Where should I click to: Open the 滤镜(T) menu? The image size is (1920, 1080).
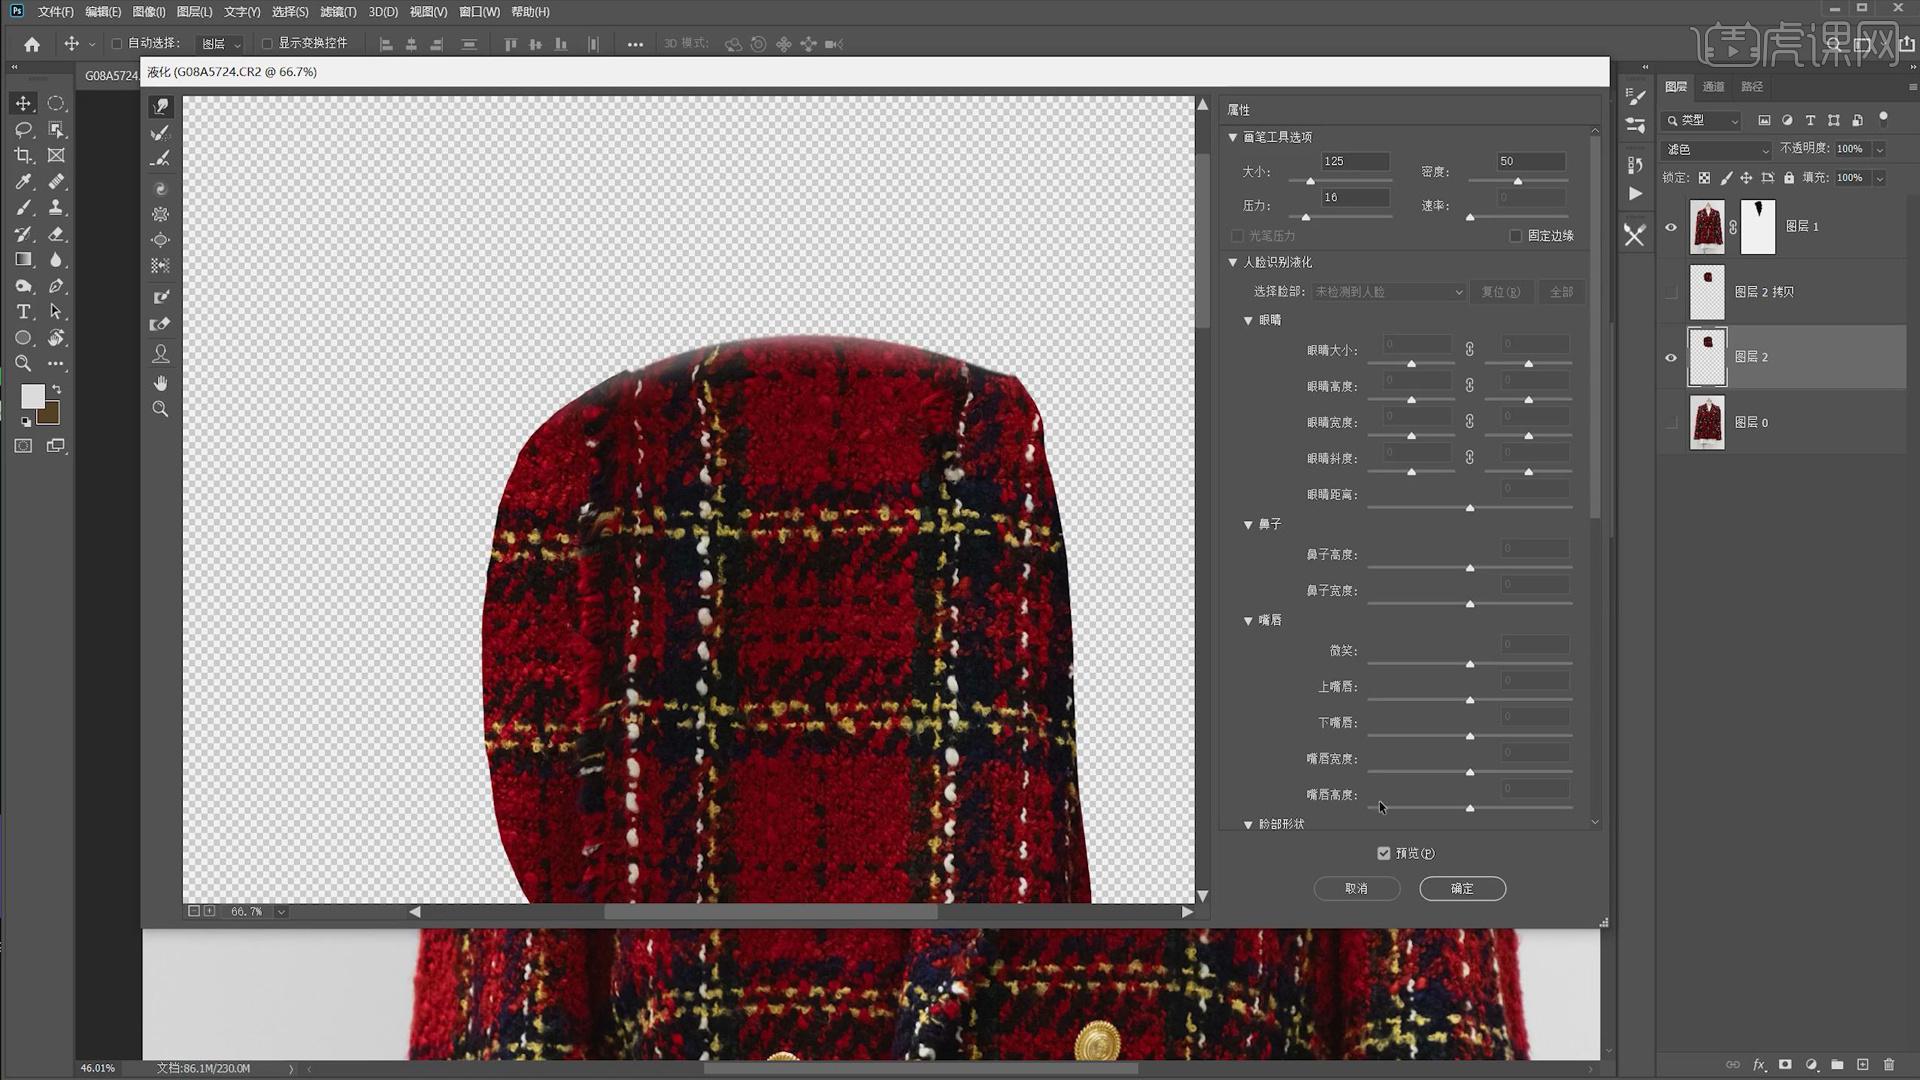[x=338, y=12]
